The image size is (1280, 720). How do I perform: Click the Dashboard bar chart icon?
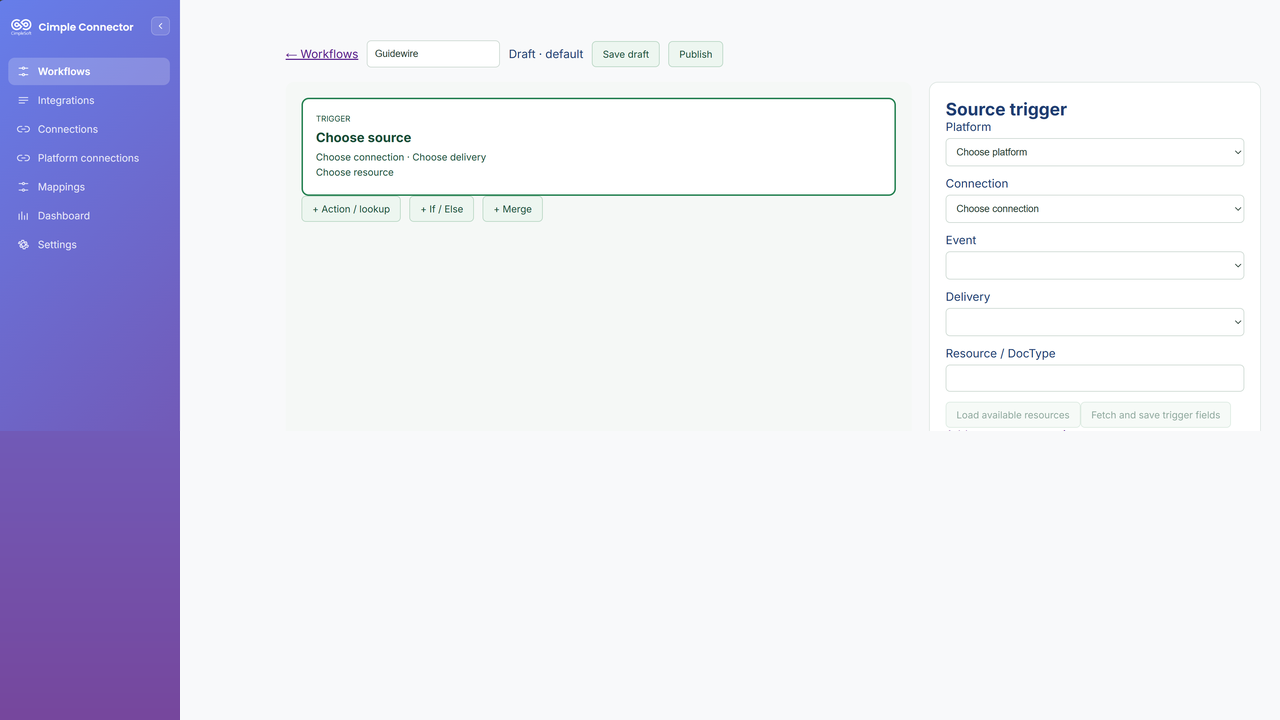pyautogui.click(x=23, y=216)
